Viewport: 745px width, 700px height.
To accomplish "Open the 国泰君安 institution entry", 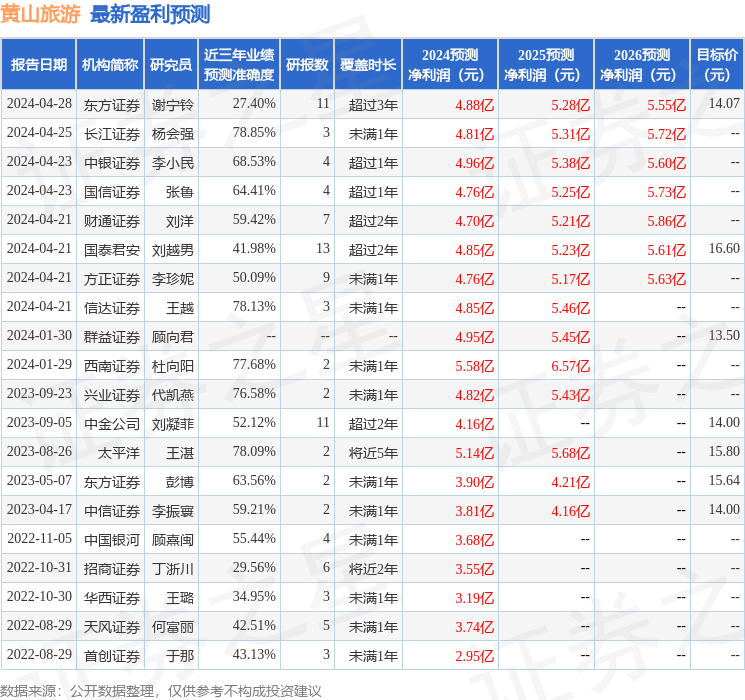I will pos(112,249).
